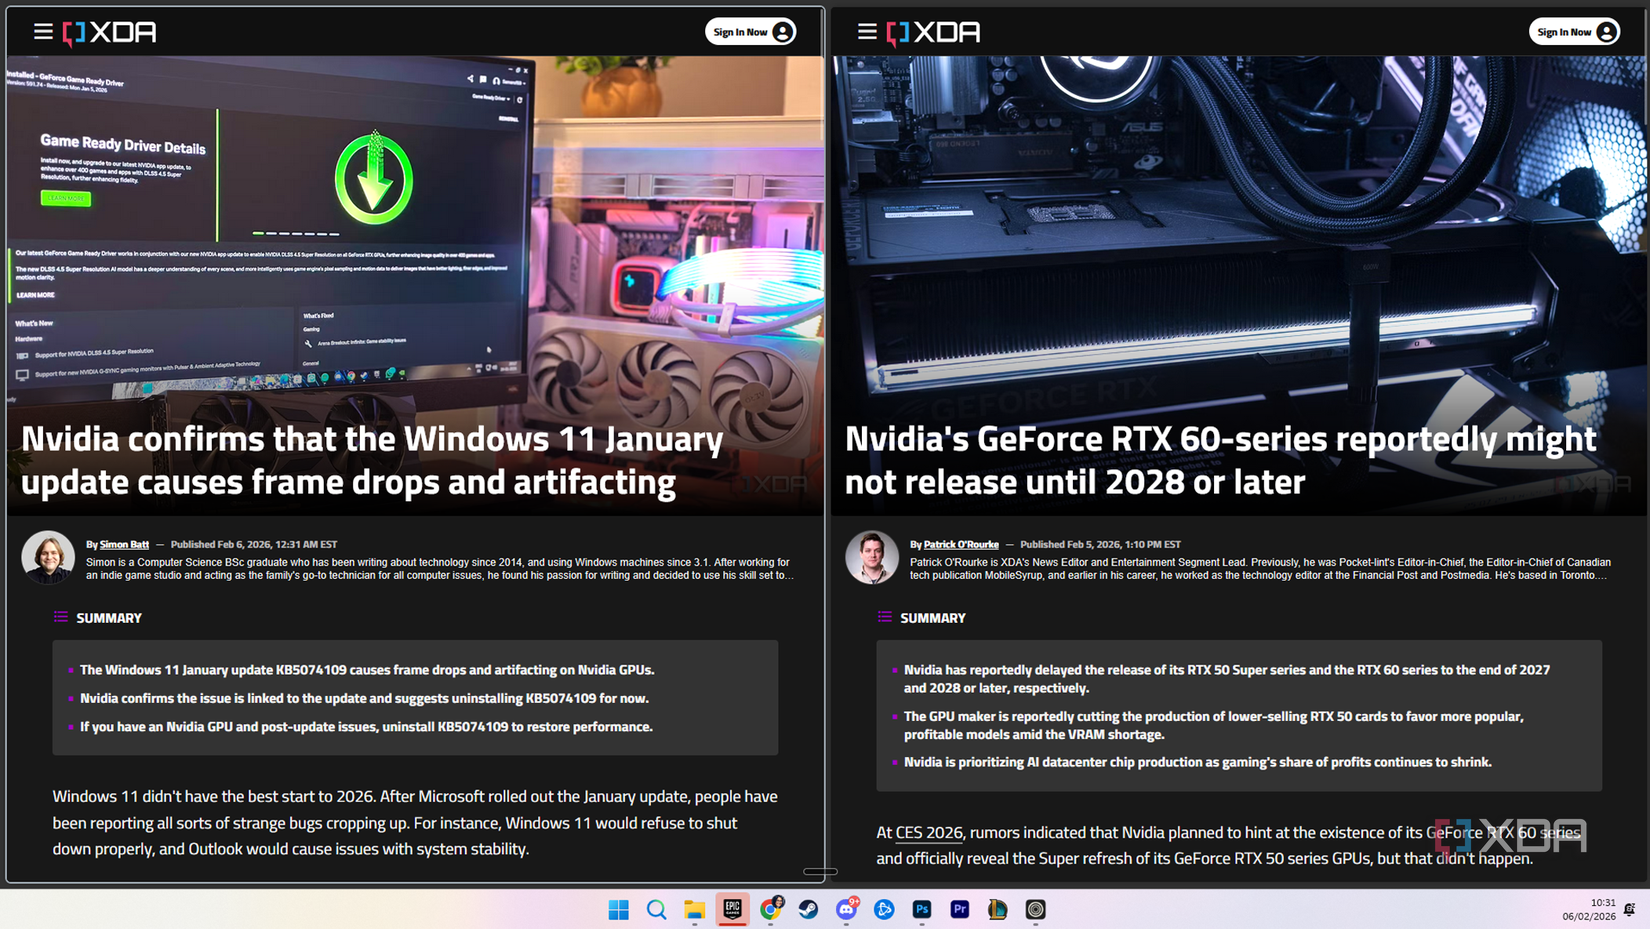Click the 'Published Feb 5, 2026, 1:10 PM EST' date
The height and width of the screenshot is (929, 1650).
(1100, 545)
